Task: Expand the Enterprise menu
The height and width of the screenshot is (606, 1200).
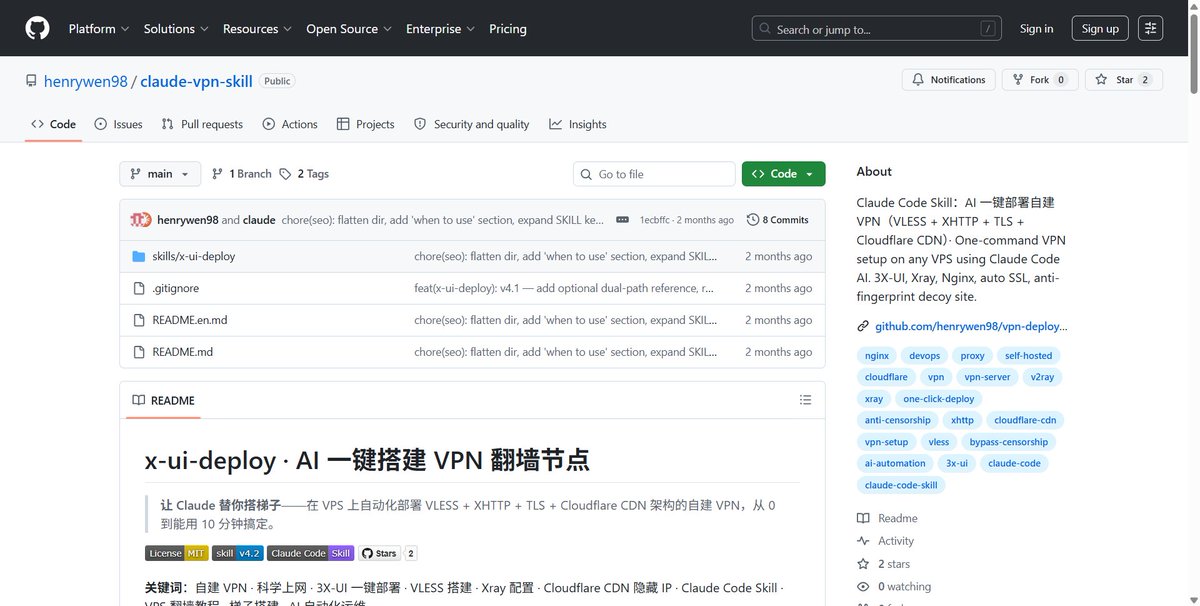Action: tap(441, 29)
